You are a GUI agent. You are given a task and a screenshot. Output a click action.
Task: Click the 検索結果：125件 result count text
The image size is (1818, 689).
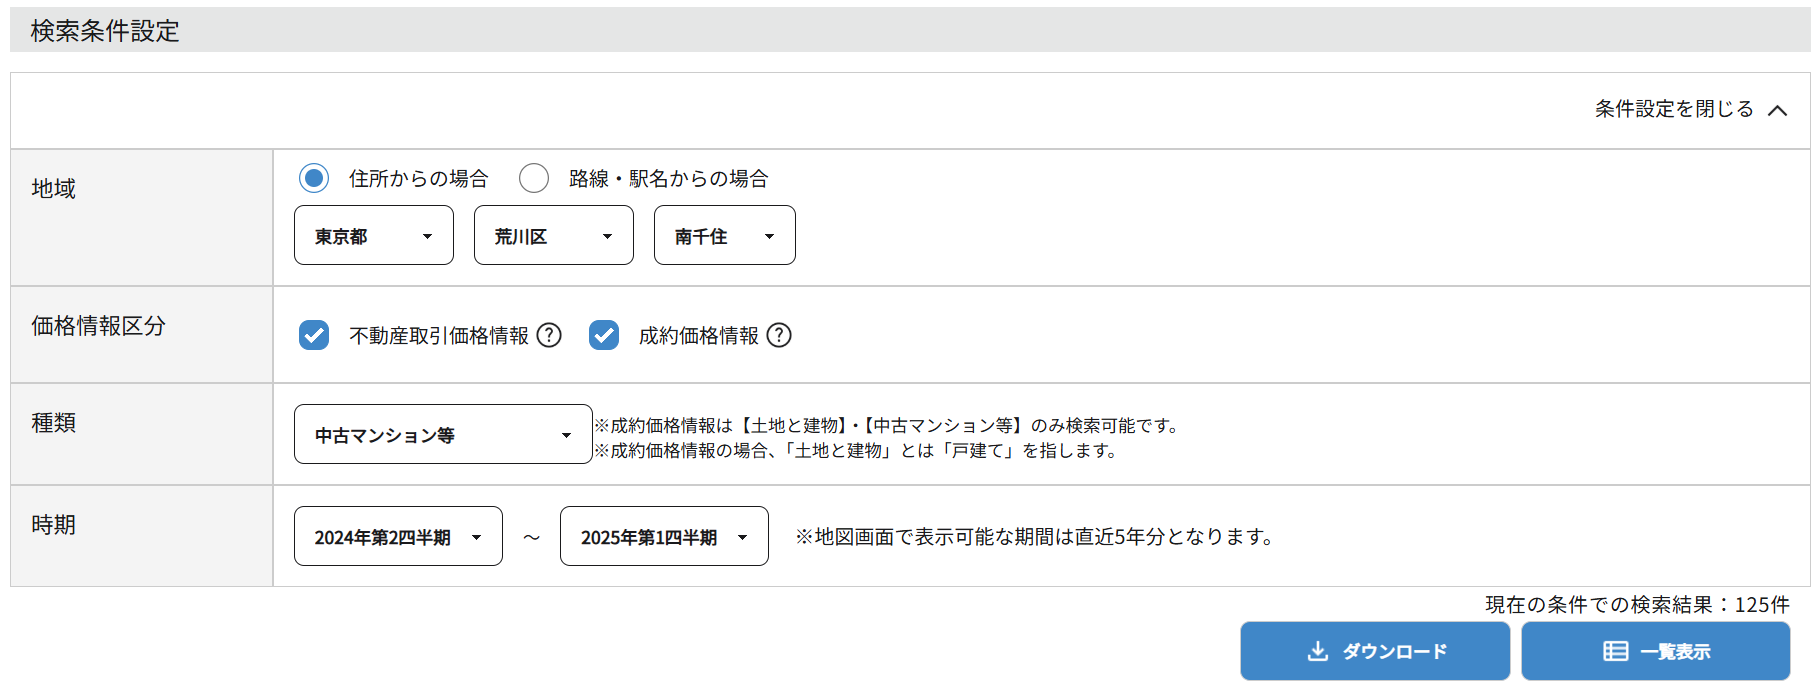tap(1636, 604)
